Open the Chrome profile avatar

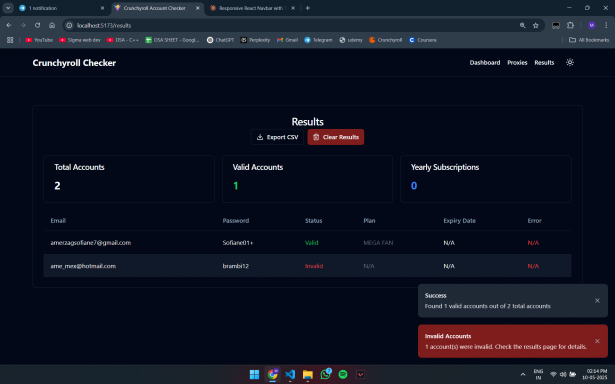pyautogui.click(x=591, y=25)
